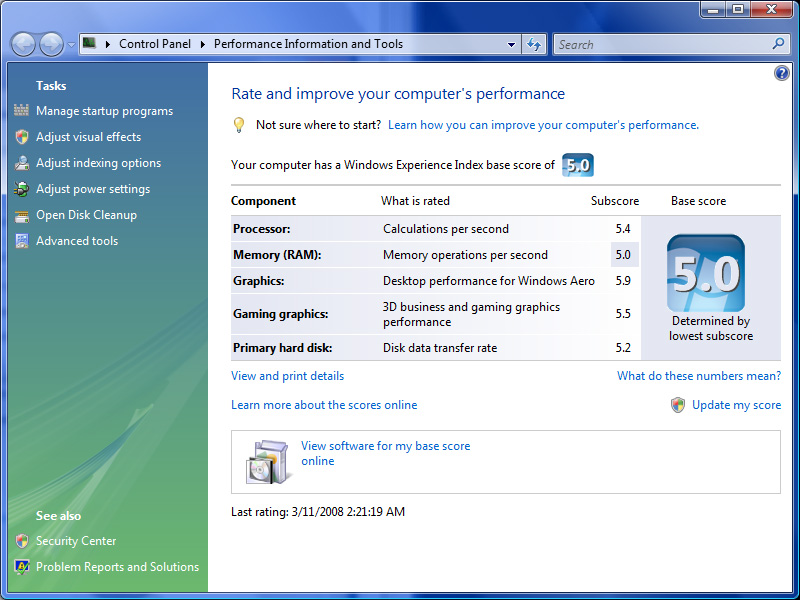Viewport: 800px width, 600px height.
Task: Open Adjust visual effects
Action: 88,137
